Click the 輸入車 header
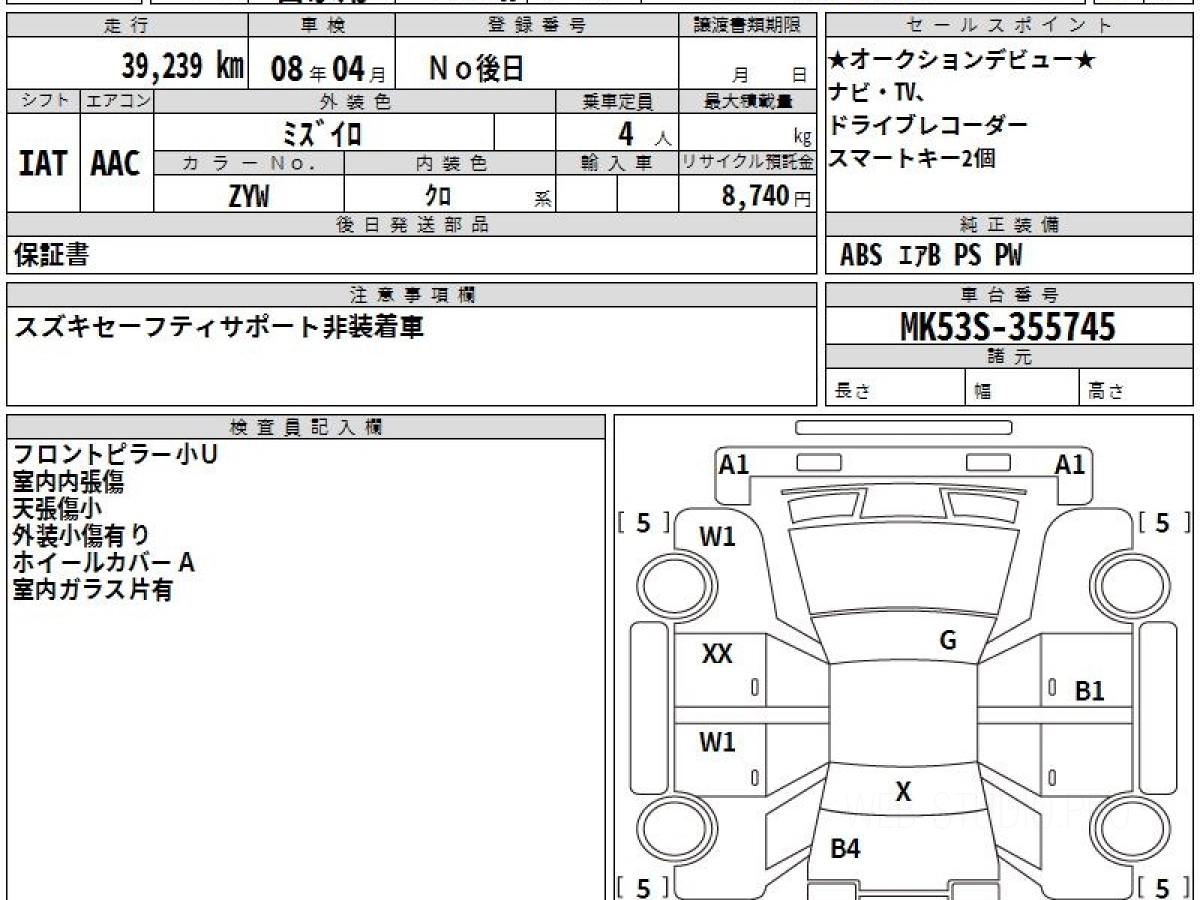The image size is (1200, 900). point(617,163)
